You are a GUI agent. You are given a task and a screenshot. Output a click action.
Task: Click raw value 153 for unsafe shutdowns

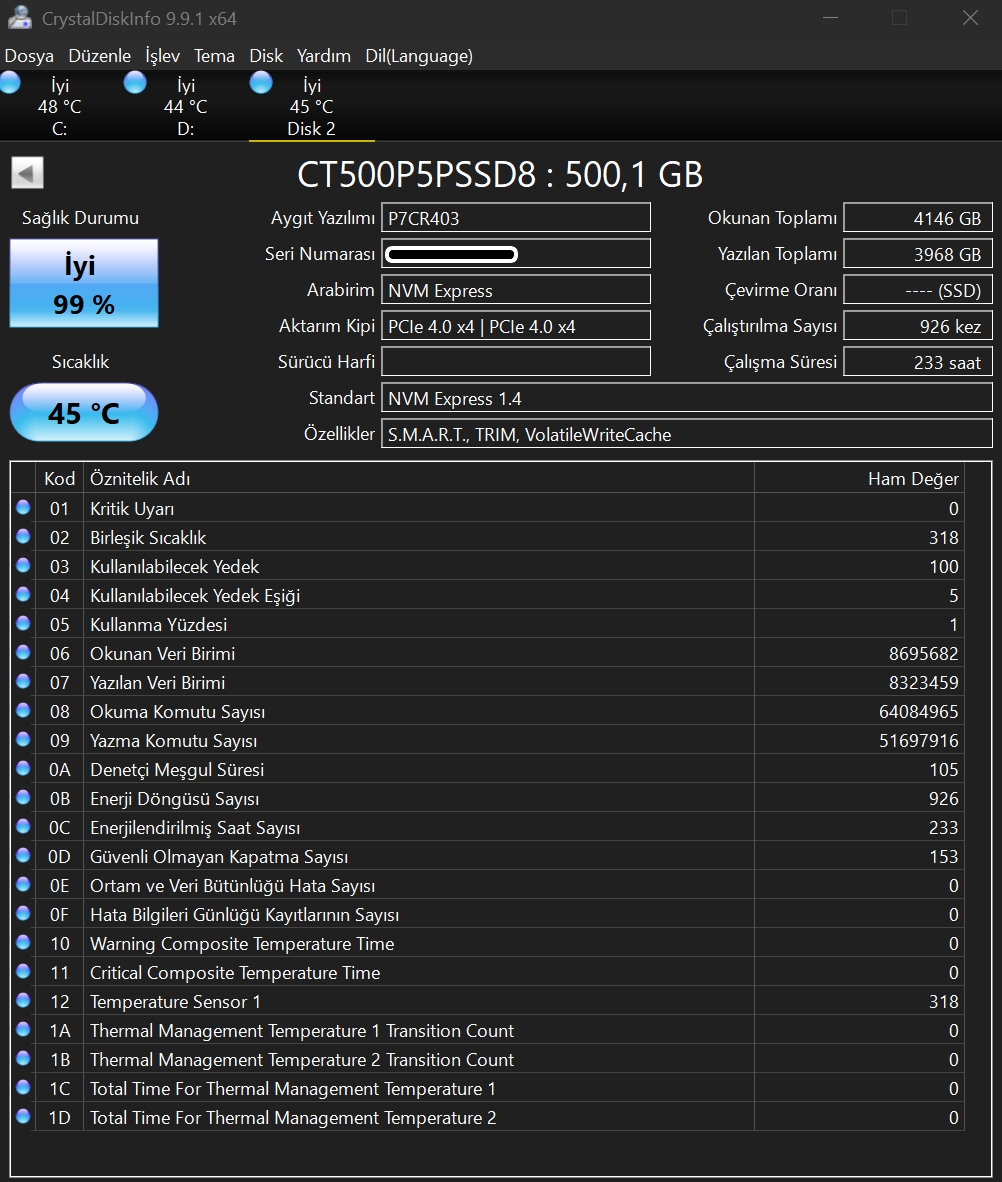943,856
